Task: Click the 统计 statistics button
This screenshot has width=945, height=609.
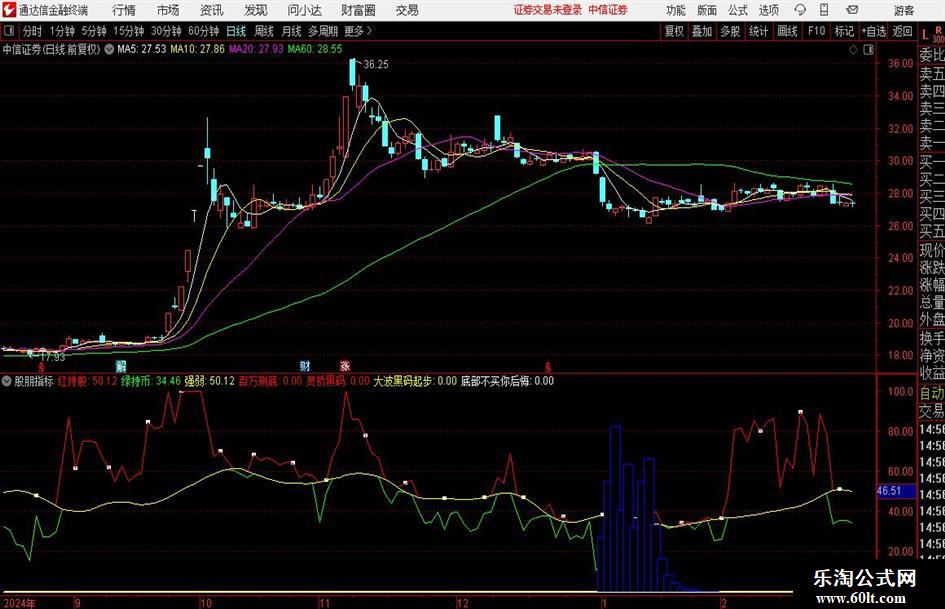Action: pos(758,31)
